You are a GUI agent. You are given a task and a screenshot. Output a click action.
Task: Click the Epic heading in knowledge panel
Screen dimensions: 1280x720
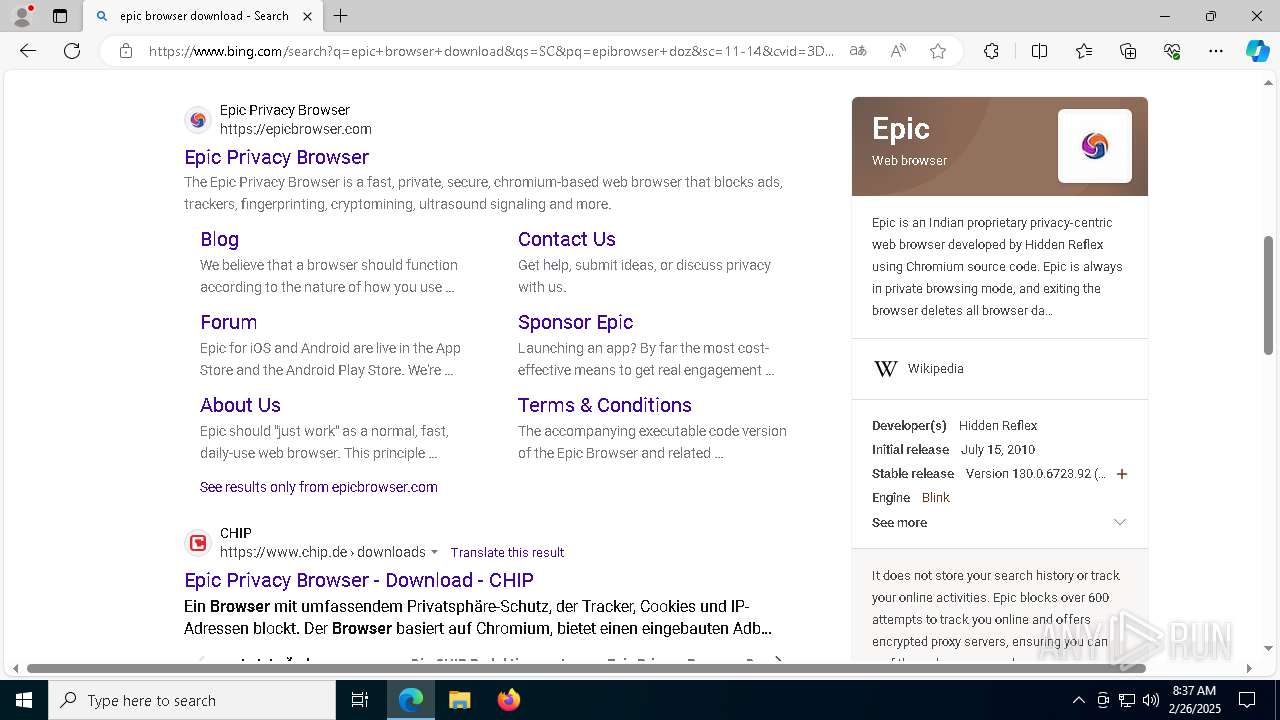coord(900,129)
